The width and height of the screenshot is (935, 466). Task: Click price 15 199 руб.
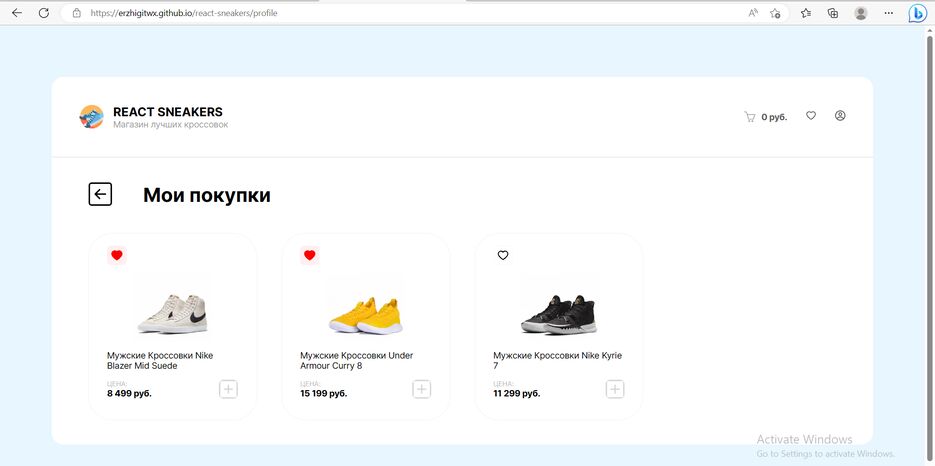pos(324,394)
